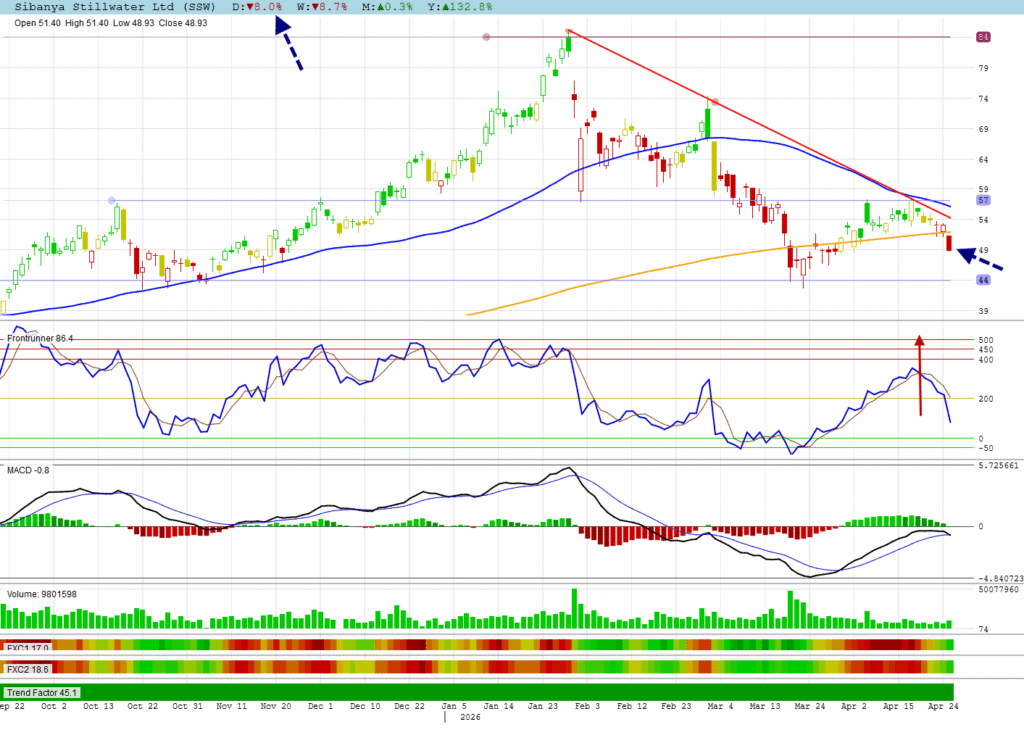Click the FXC2 18.6 heatmap label
The width and height of the screenshot is (1024, 735).
[27, 668]
